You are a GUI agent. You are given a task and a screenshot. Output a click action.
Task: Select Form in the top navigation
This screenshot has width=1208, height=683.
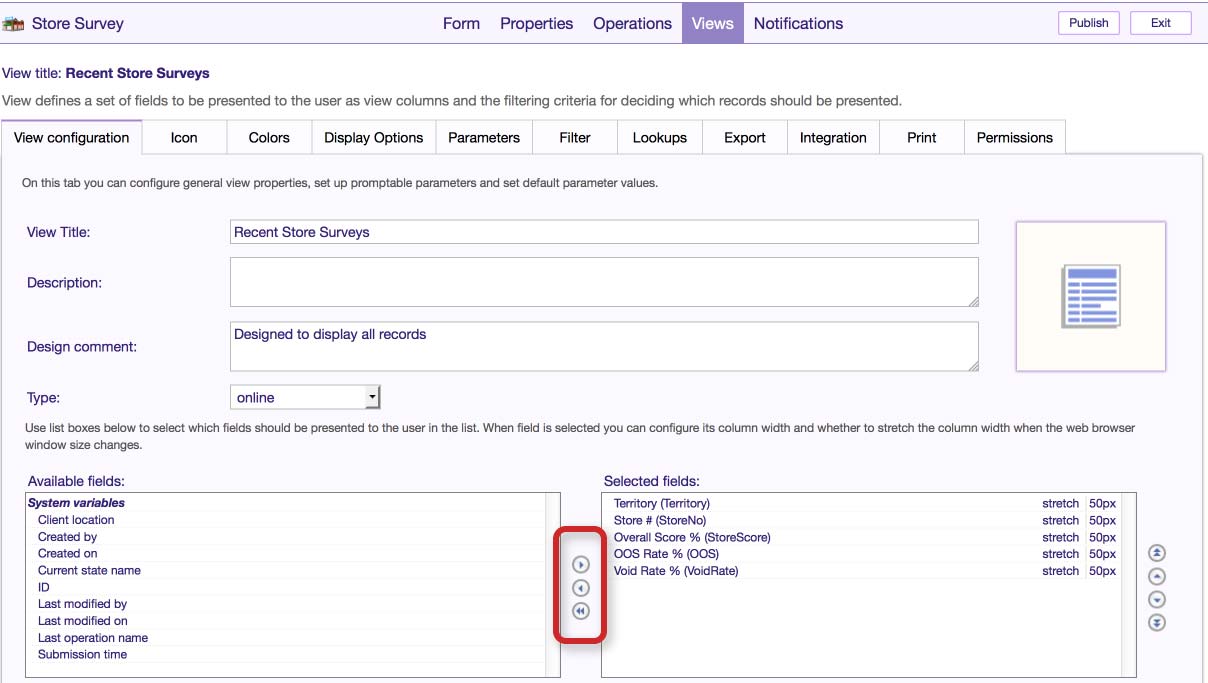(x=461, y=24)
